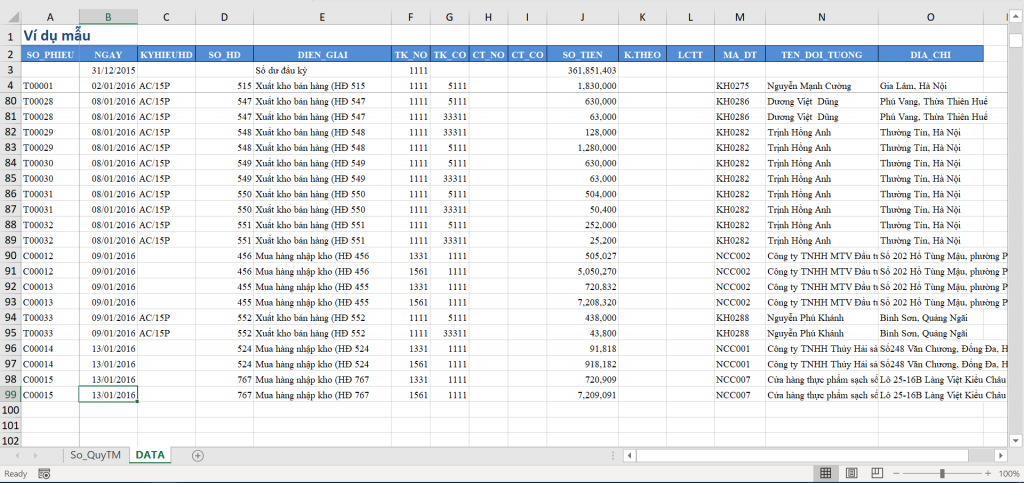Click the SO_HD header cell
Viewport: 1024px width, 483px height.
point(225,55)
